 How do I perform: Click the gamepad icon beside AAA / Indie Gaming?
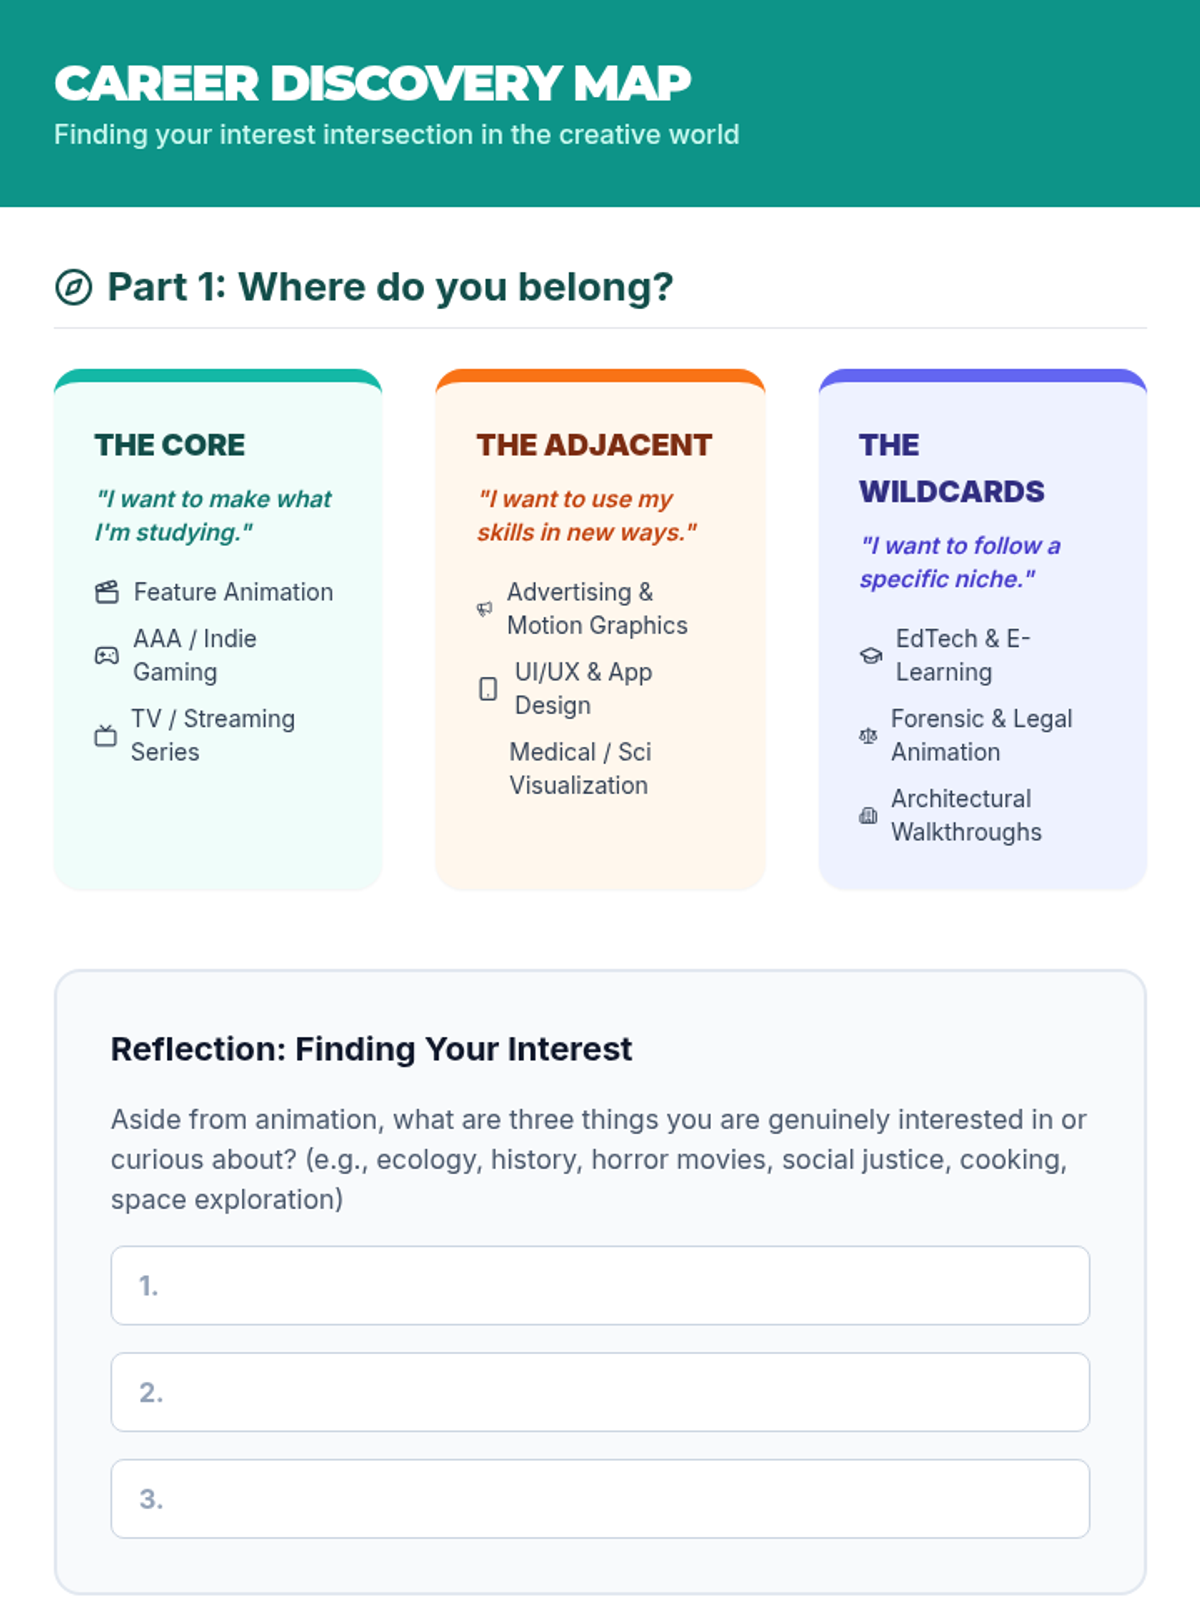click(x=106, y=655)
